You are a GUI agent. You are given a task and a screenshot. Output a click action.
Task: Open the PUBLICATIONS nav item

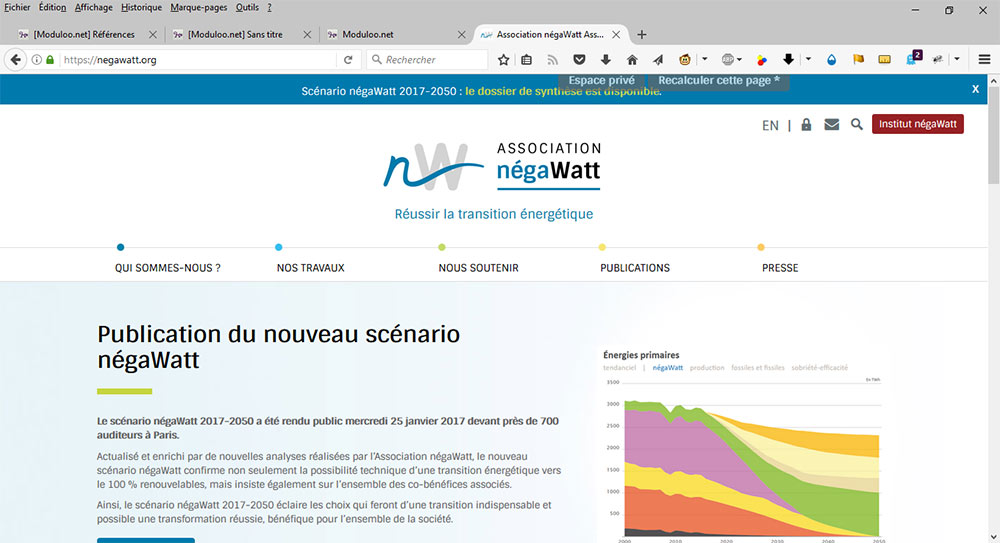click(635, 268)
